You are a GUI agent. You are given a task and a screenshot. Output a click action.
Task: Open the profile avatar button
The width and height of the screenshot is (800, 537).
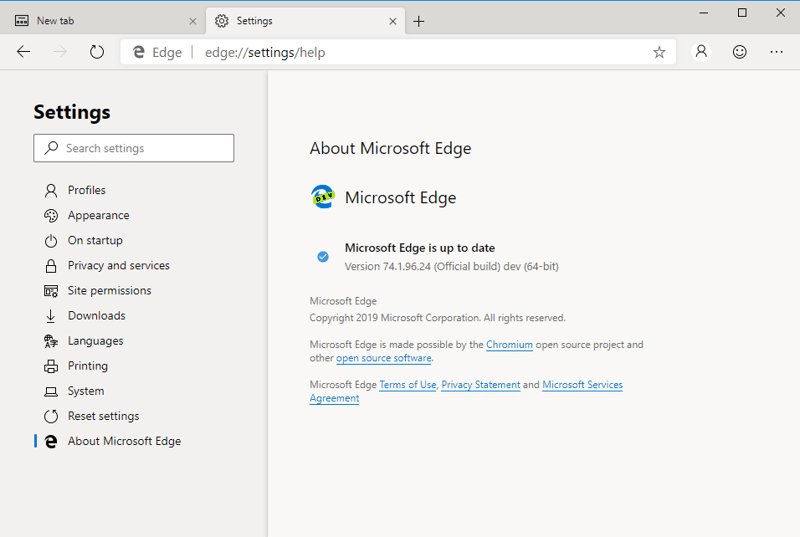click(701, 52)
